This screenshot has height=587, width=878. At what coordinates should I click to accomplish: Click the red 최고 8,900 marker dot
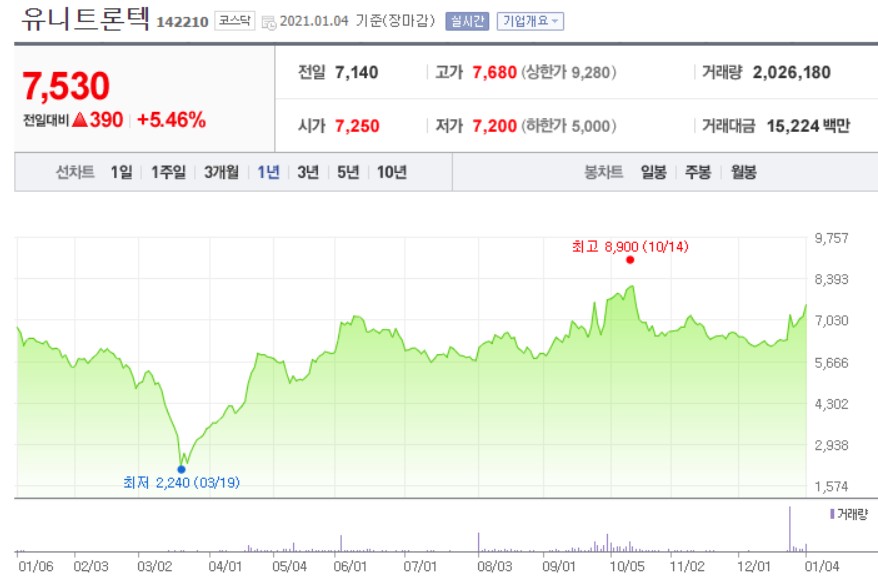tap(630, 260)
